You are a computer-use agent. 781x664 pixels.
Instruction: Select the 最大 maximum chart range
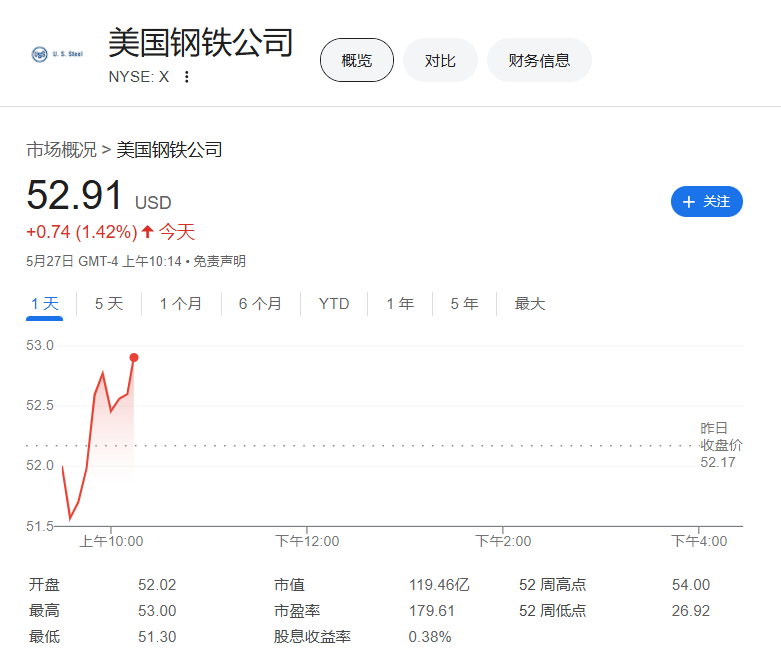[x=530, y=304]
